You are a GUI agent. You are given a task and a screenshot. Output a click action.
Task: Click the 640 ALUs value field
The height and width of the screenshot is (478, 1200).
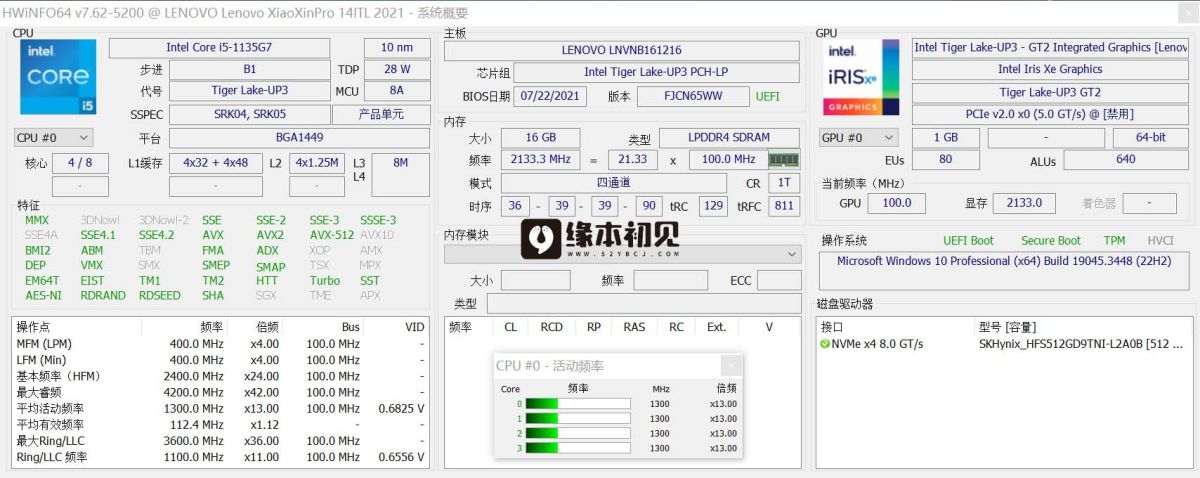click(x=1126, y=160)
